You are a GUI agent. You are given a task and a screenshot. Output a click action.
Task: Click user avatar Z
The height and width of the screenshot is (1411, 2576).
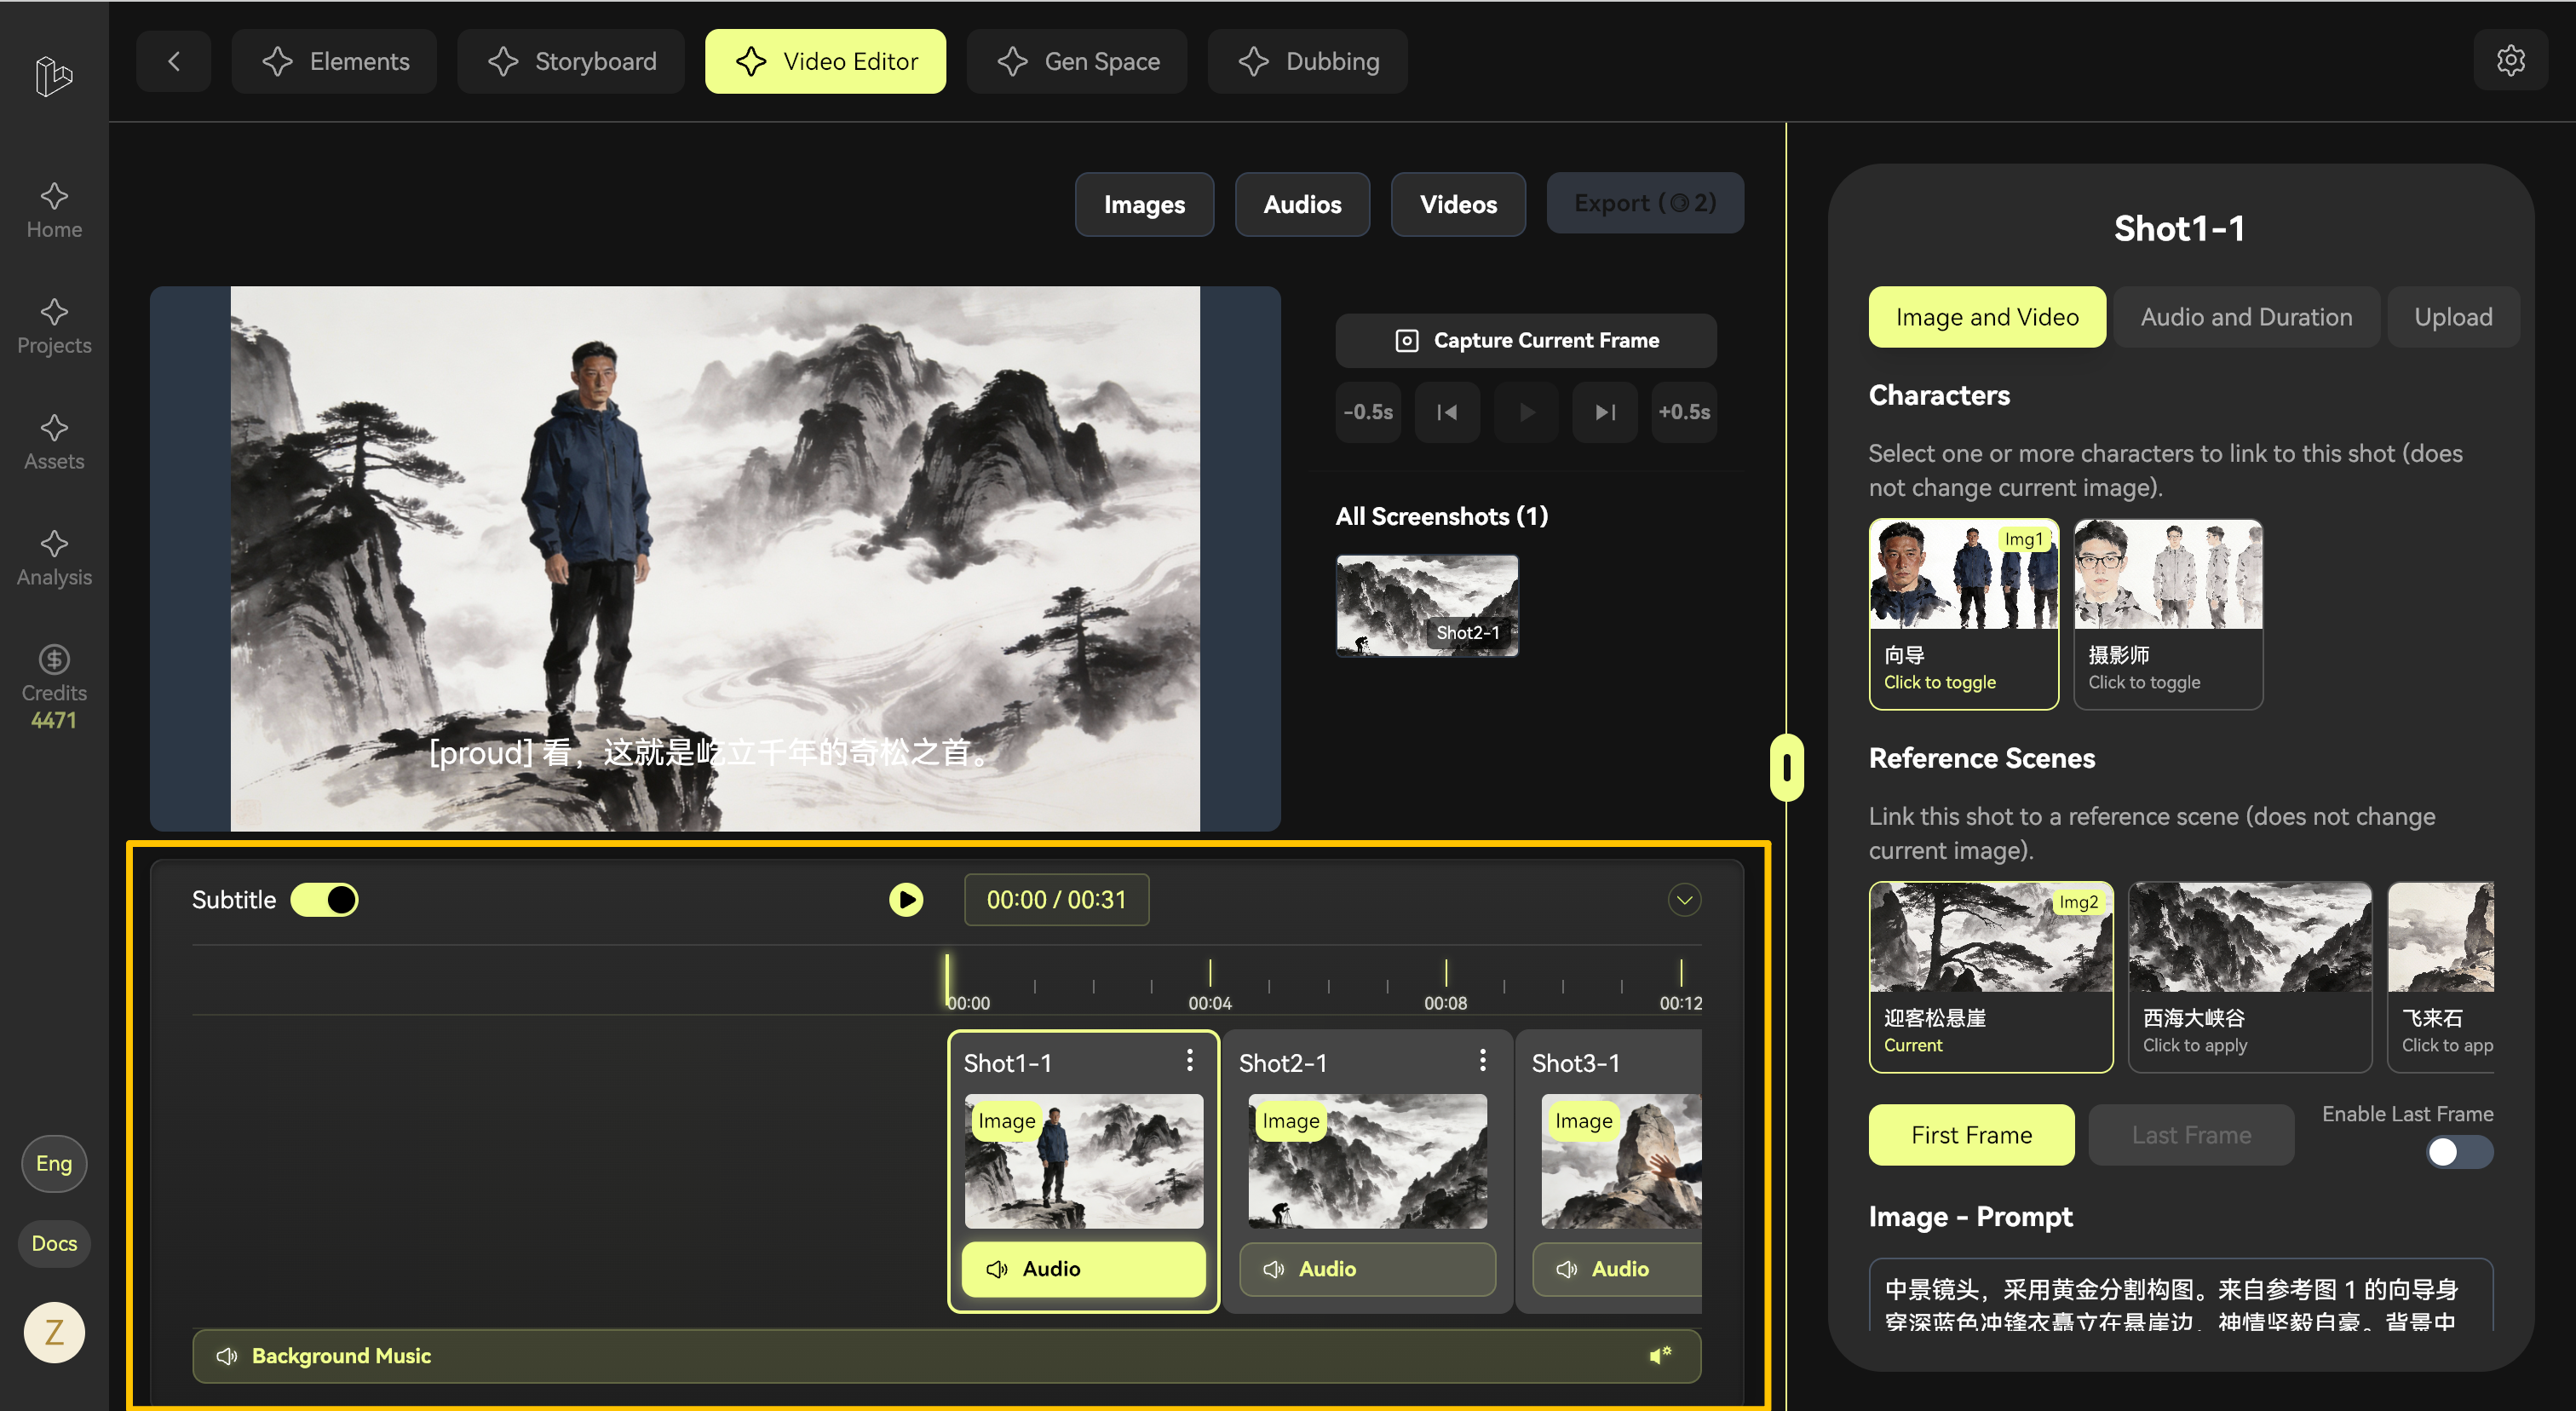[54, 1332]
